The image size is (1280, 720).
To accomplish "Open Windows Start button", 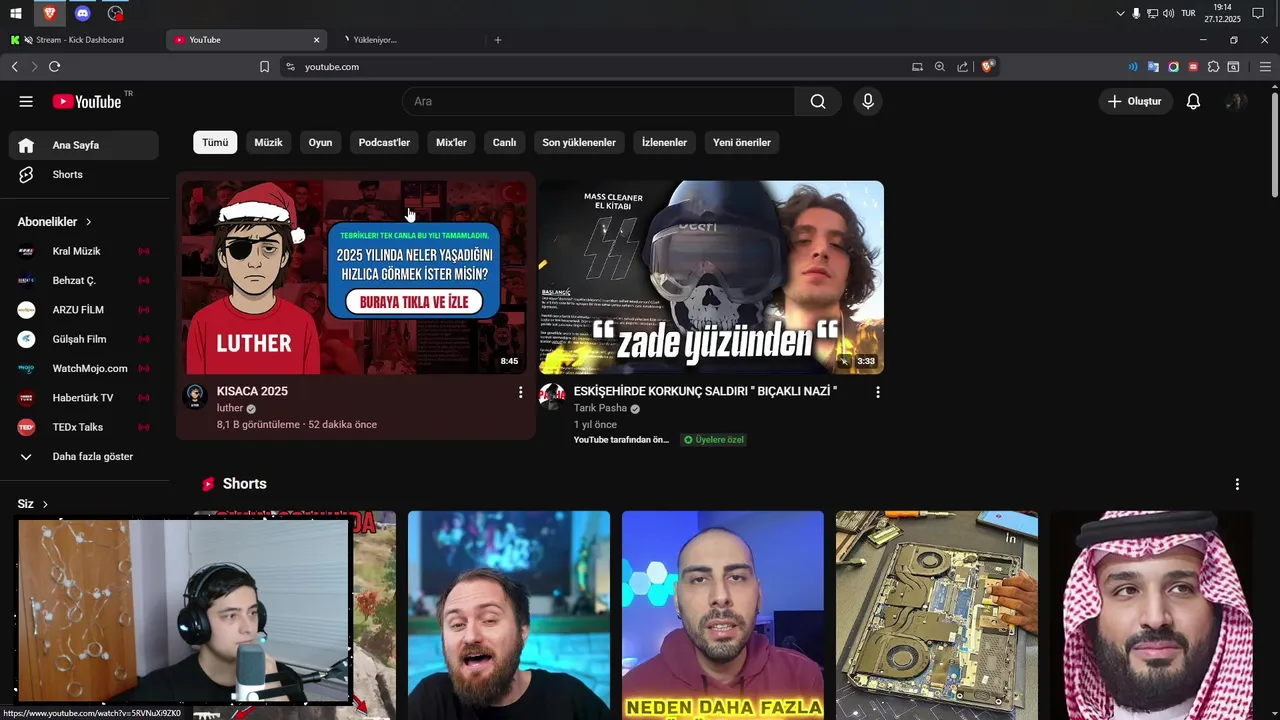I will (16, 13).
